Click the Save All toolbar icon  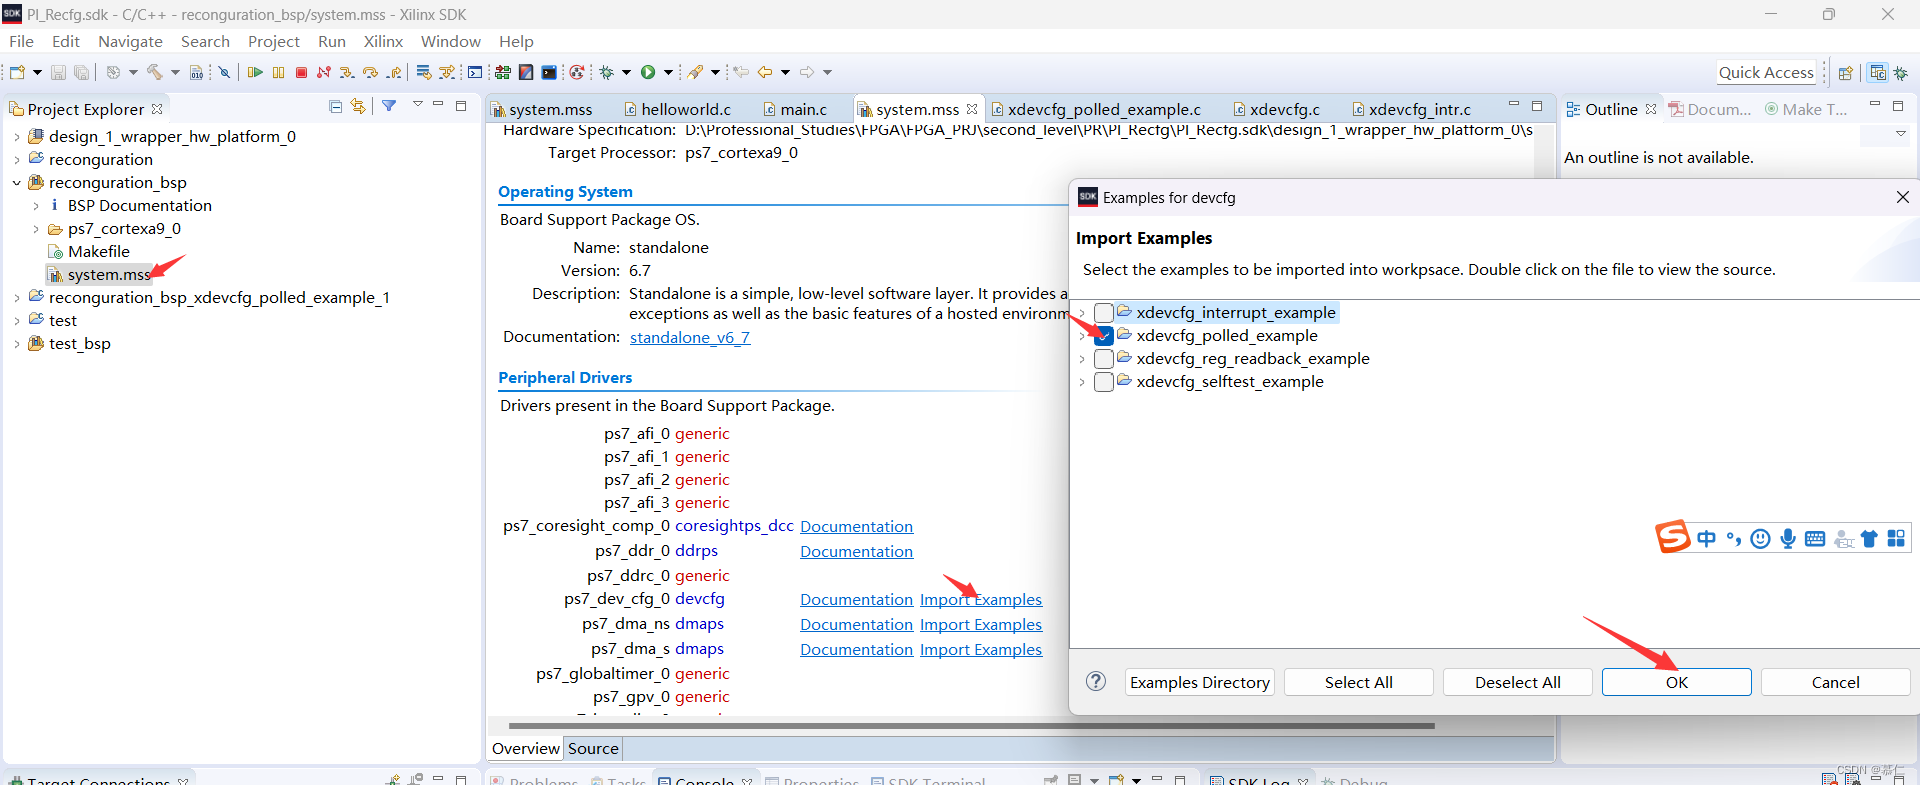82,72
